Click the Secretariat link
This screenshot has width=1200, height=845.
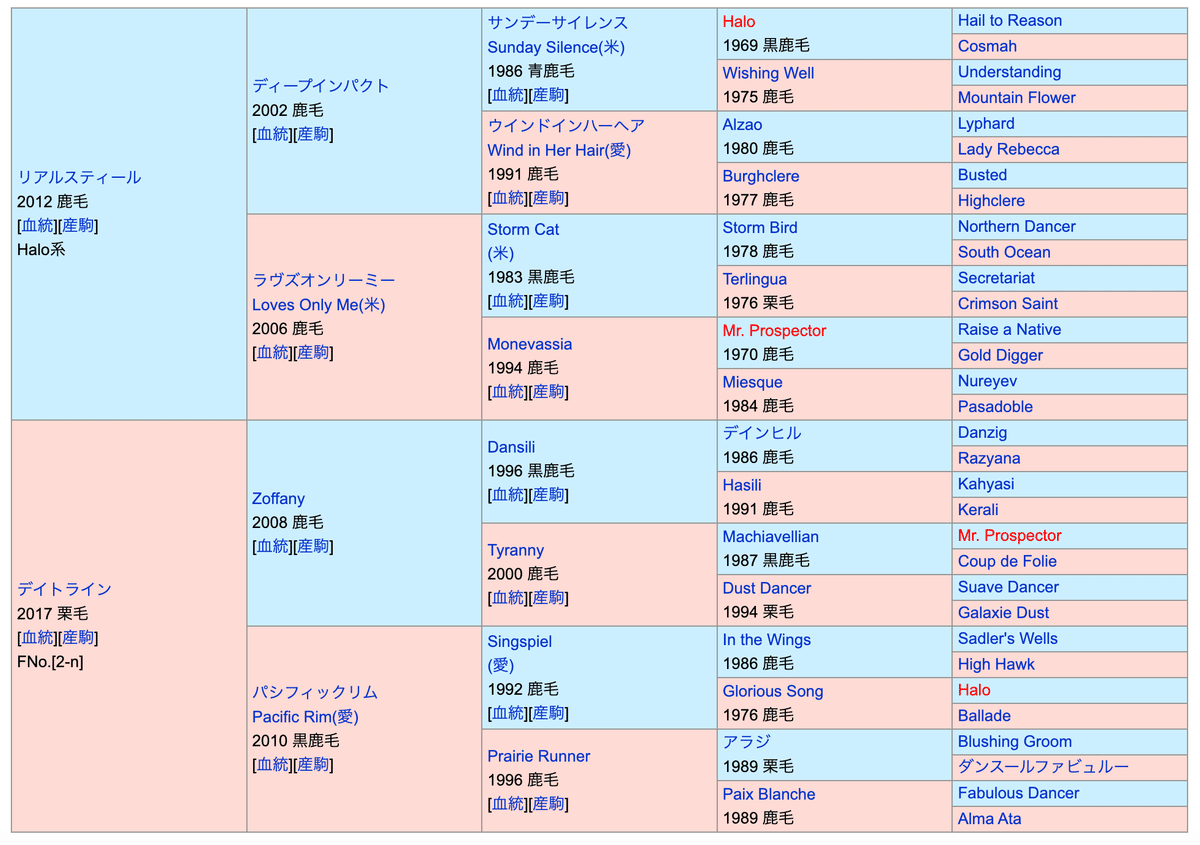996,278
